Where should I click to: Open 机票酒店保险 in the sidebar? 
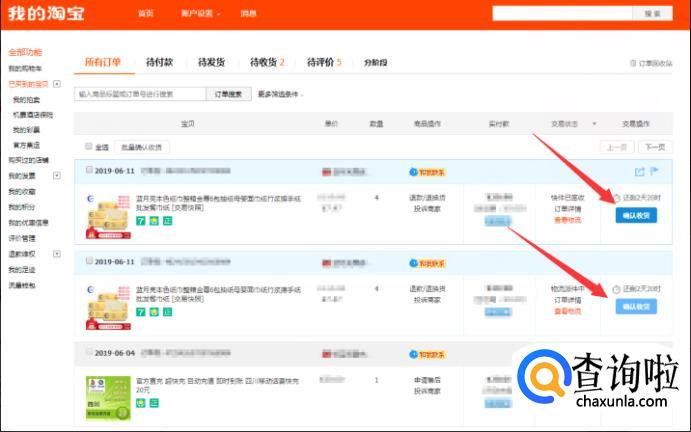tap(33, 115)
